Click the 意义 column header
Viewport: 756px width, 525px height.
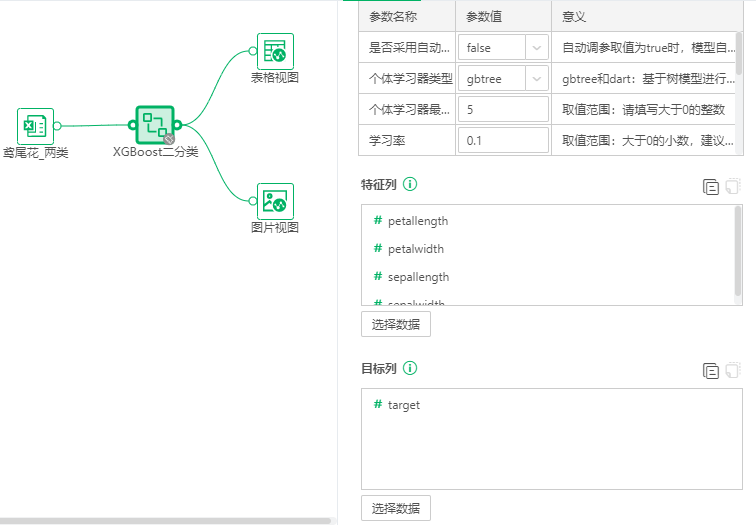point(647,16)
